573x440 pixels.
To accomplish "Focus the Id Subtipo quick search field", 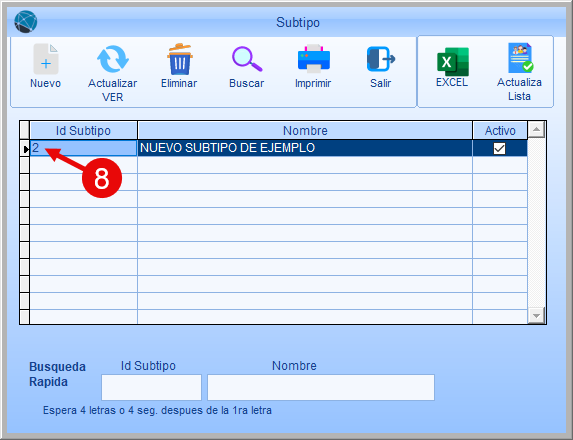I will pyautogui.click(x=151, y=387).
